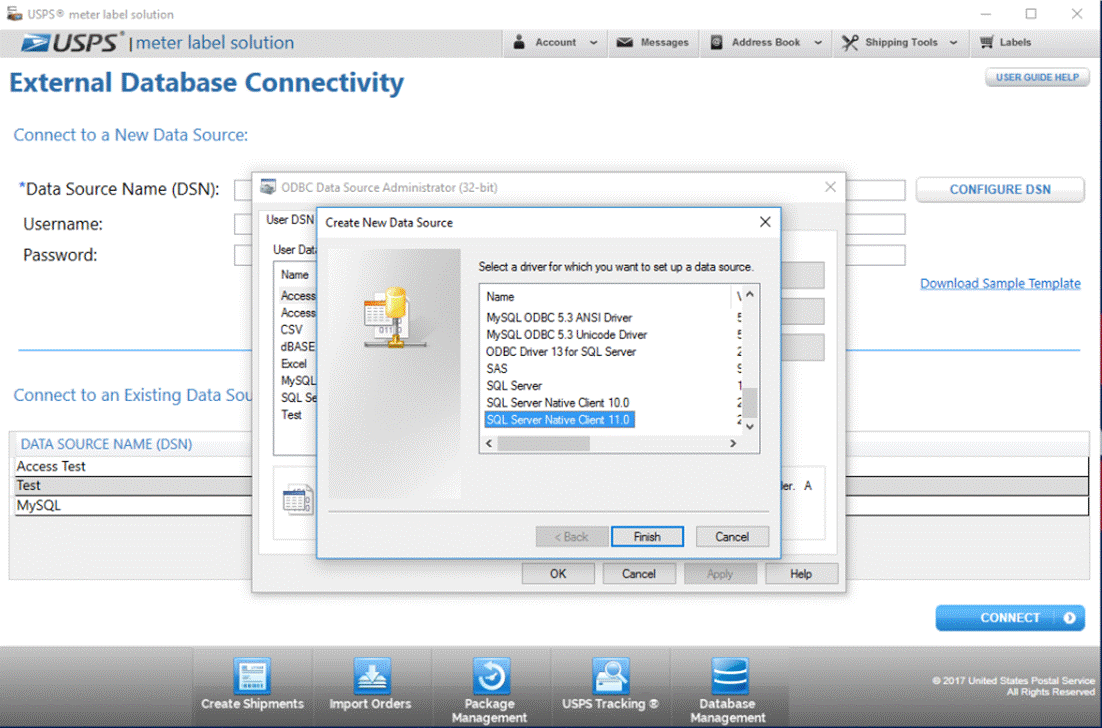Click driver list scroll up arrow
Viewport: 1102px width, 728px height.
pyautogui.click(x=751, y=294)
